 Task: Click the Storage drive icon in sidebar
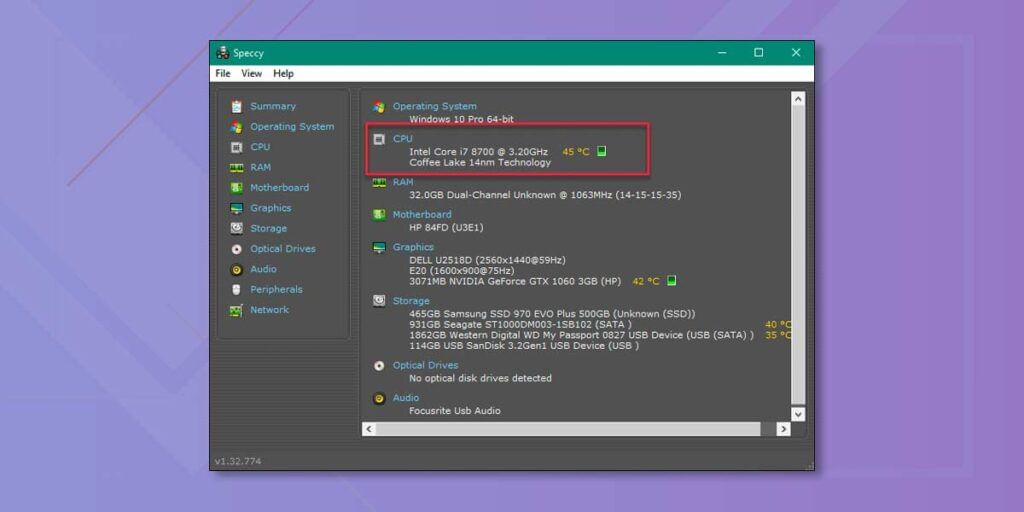click(236, 229)
